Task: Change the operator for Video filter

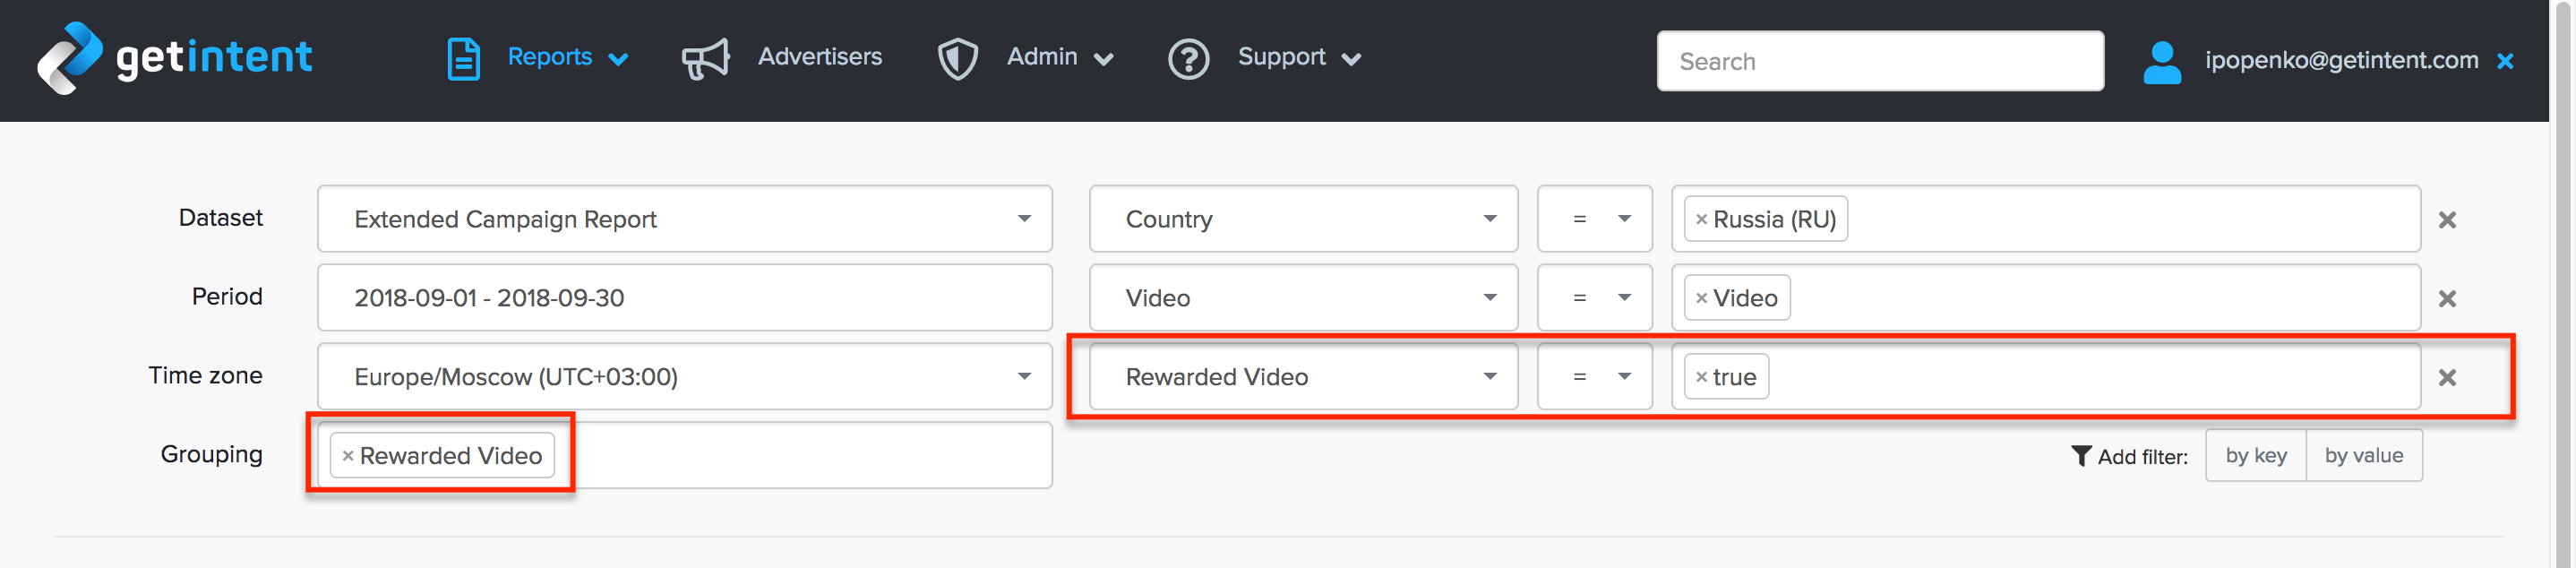Action: point(1594,298)
